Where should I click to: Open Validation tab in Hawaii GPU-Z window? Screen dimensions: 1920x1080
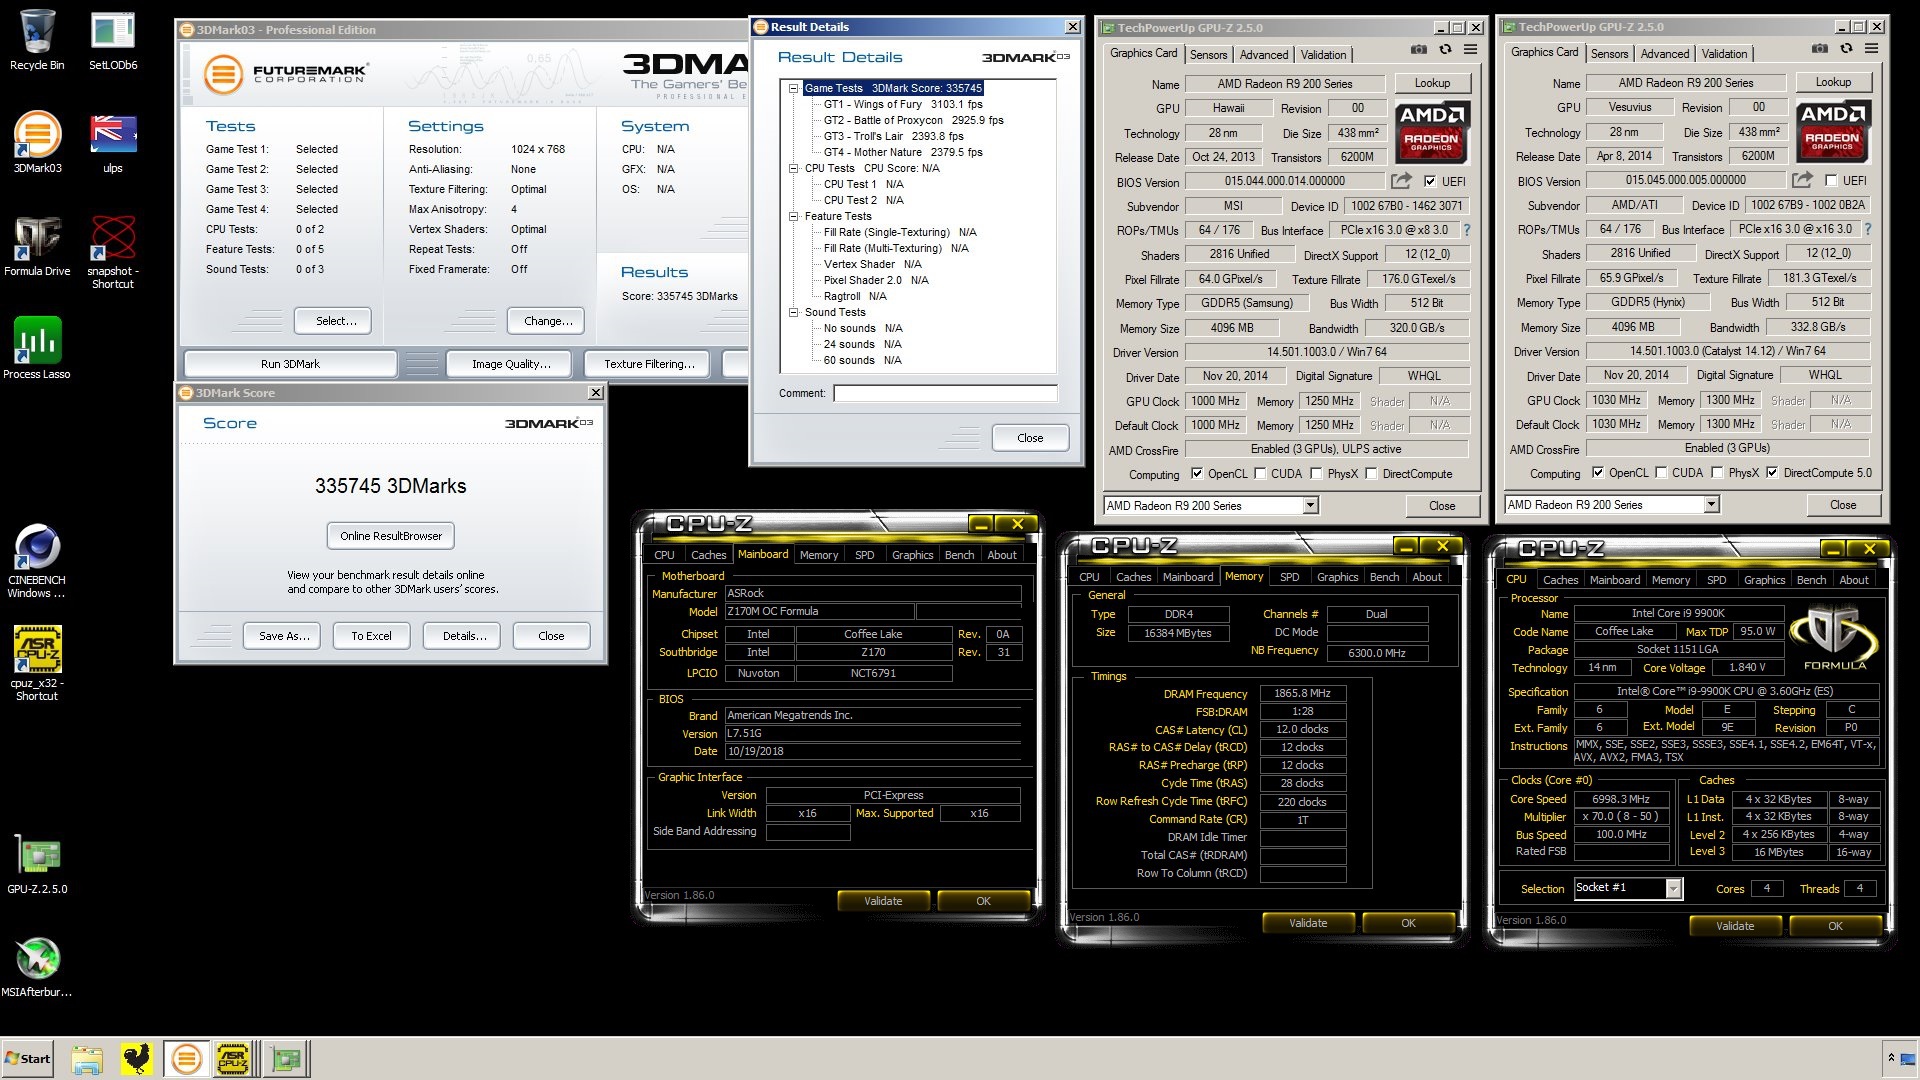pos(1323,55)
